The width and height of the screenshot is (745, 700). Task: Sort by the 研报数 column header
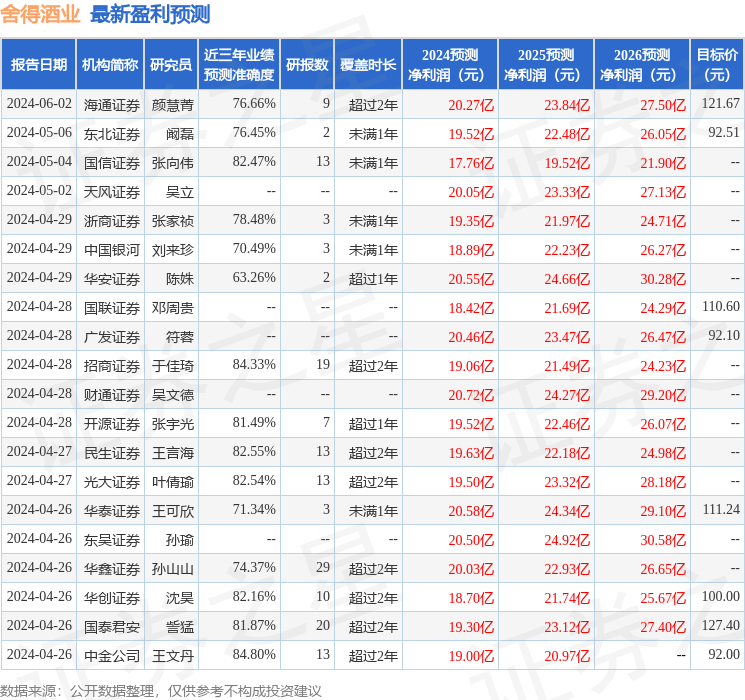pos(307,65)
